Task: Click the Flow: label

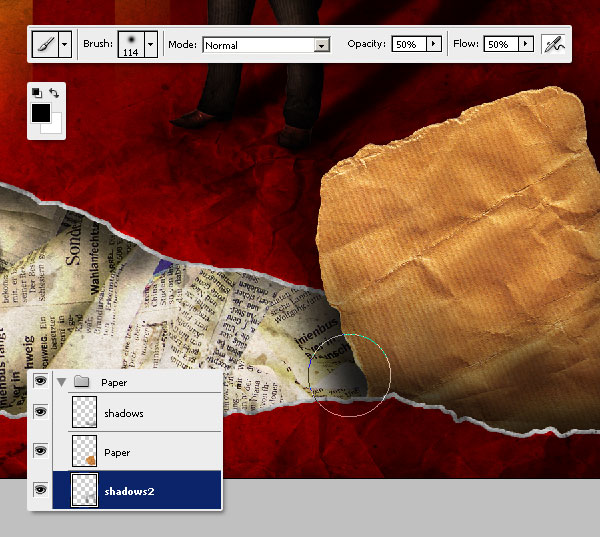Action: [x=466, y=44]
